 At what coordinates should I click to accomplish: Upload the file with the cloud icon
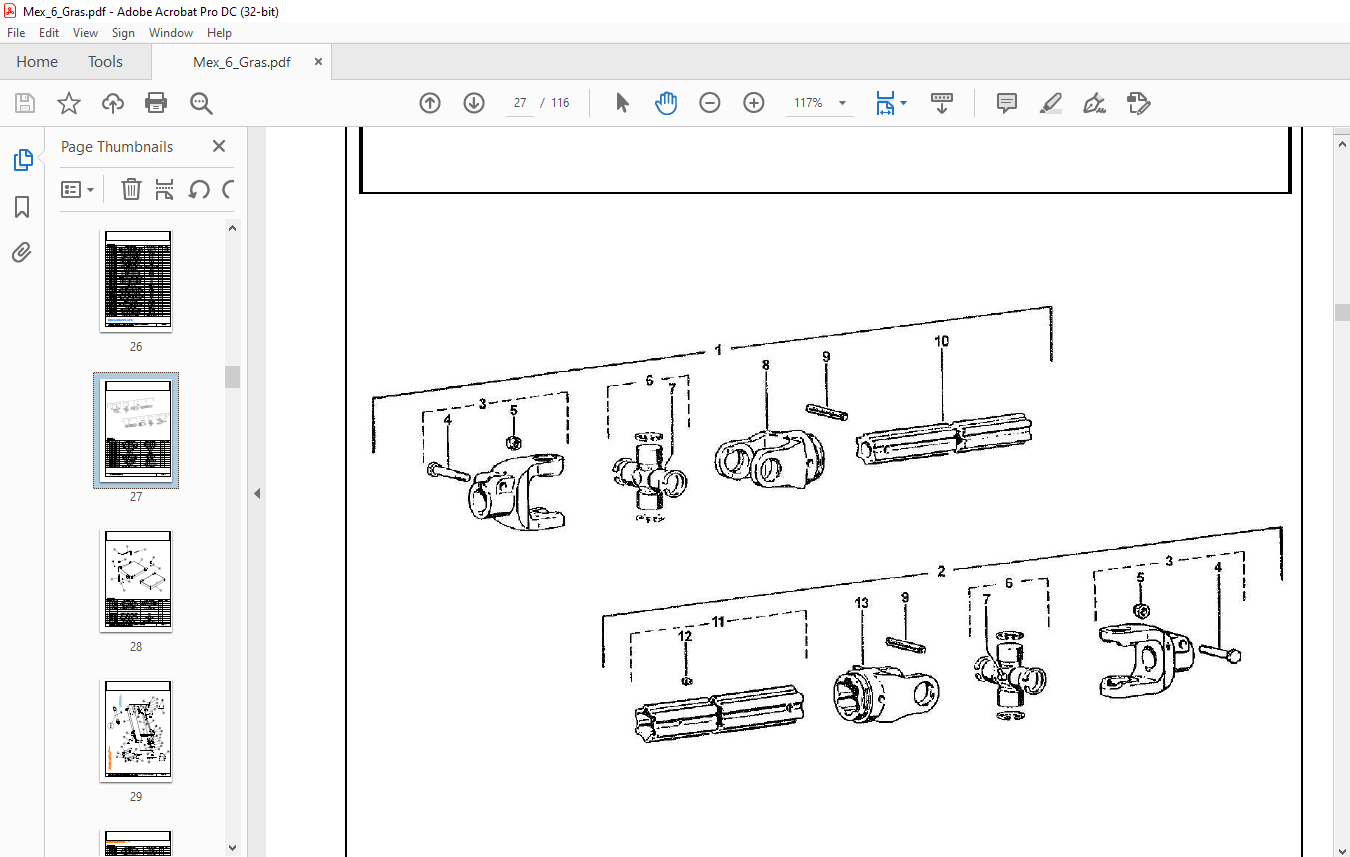pyautogui.click(x=113, y=103)
